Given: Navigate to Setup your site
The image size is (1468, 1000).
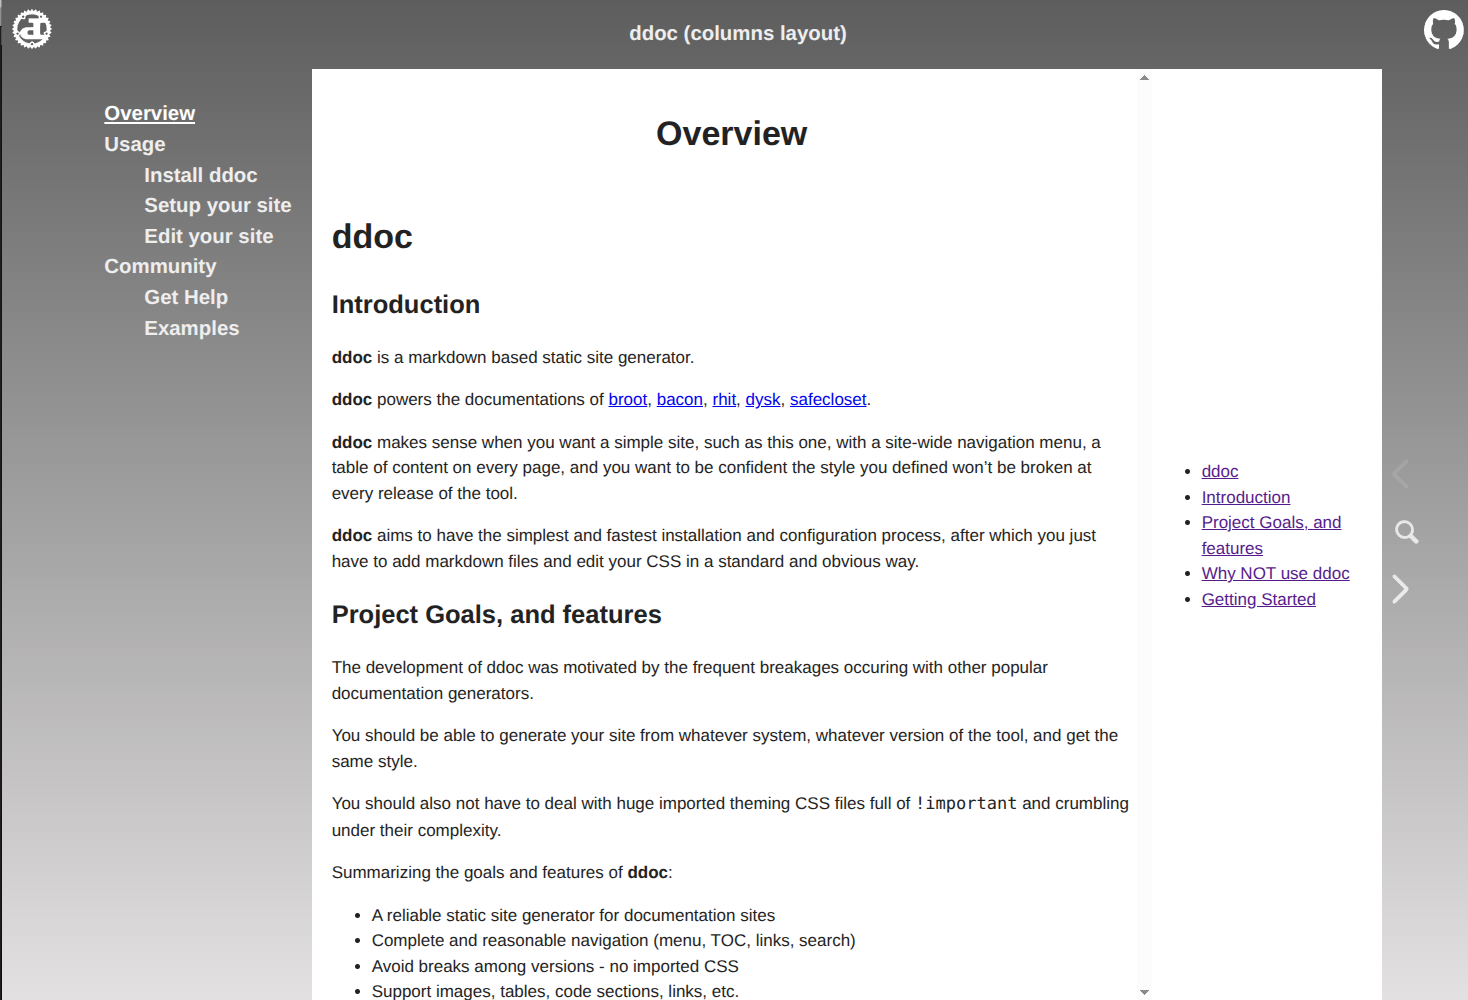Looking at the screenshot, I should click(217, 205).
